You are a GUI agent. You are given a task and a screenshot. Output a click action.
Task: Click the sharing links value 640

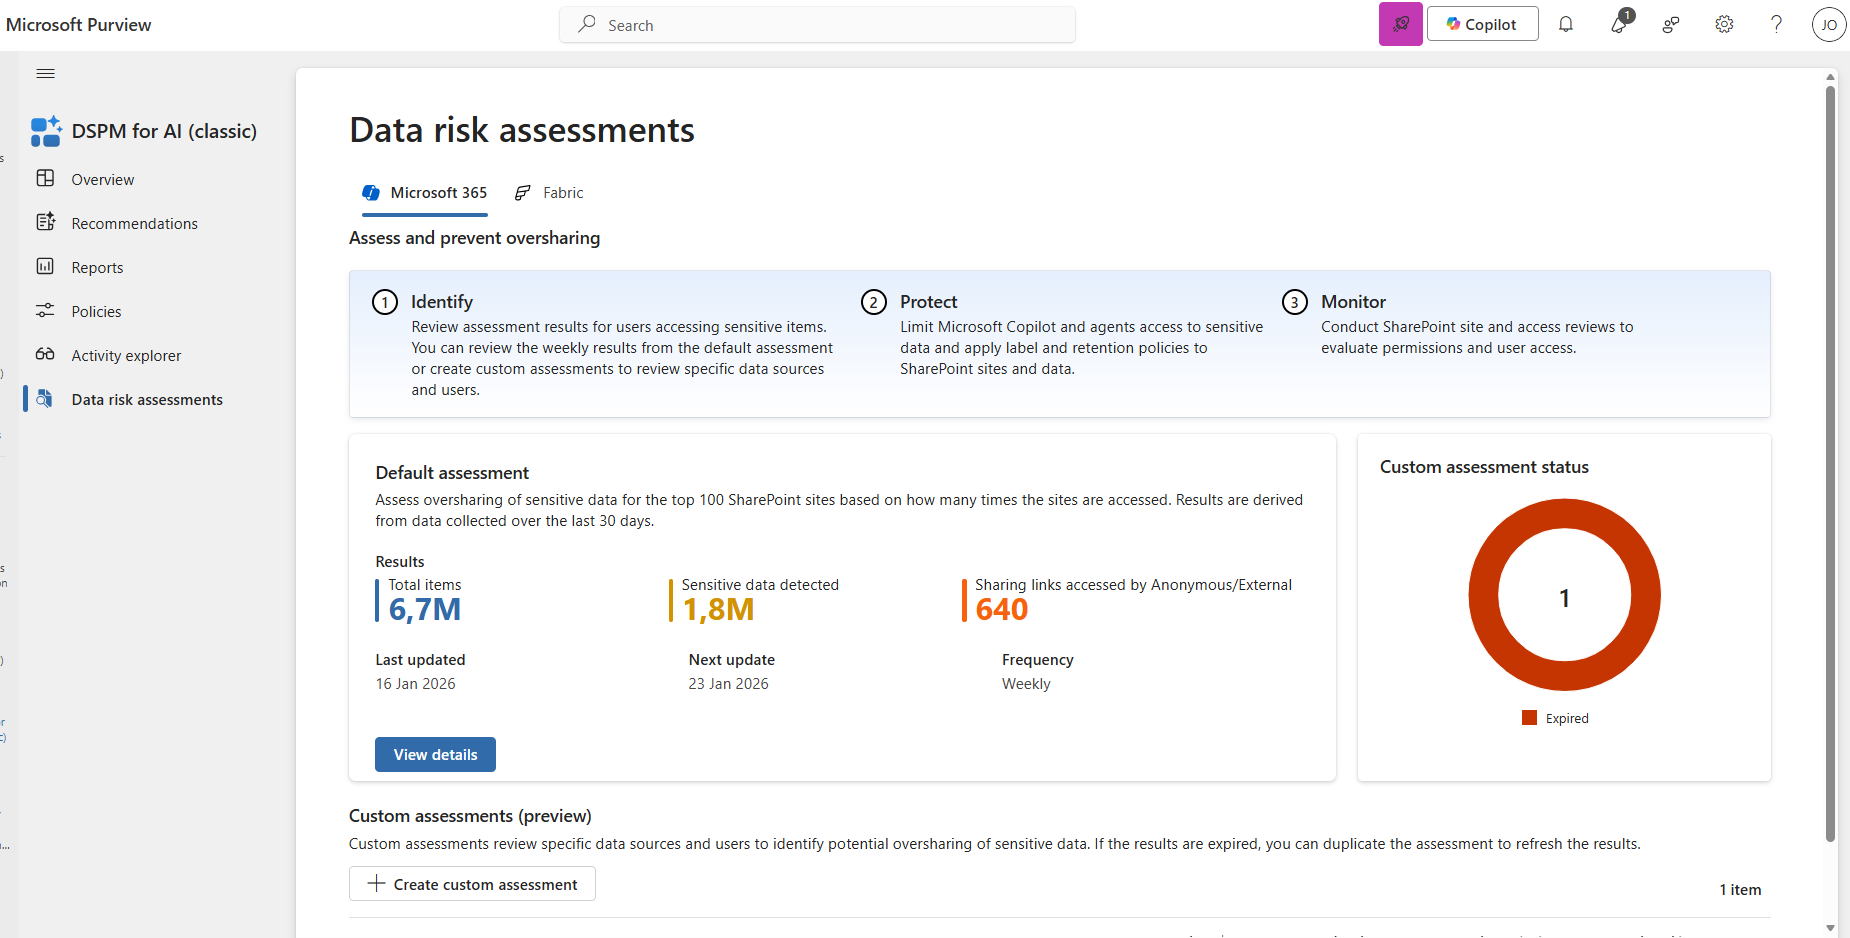coord(1002,609)
